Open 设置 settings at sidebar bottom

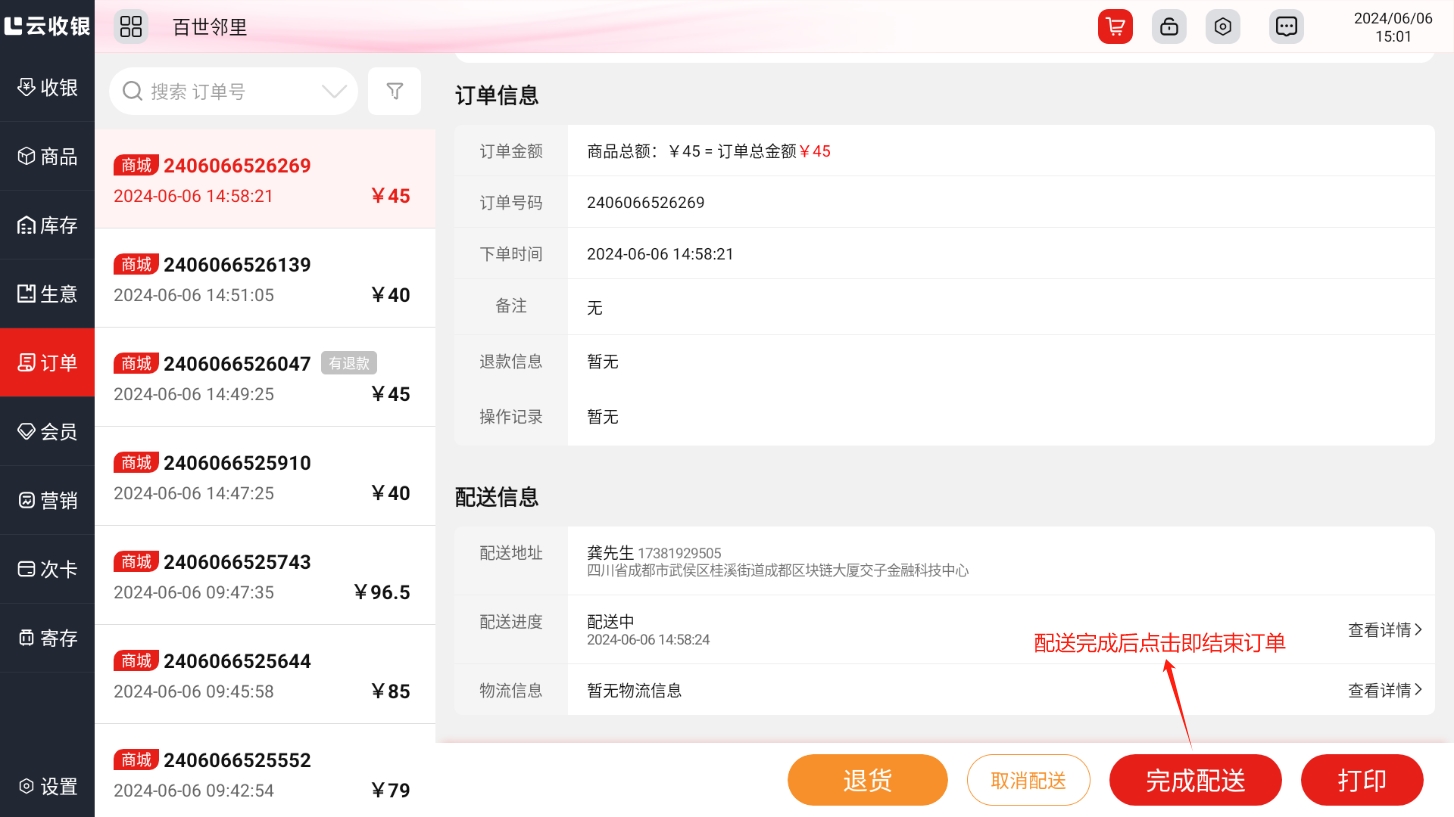click(x=47, y=786)
